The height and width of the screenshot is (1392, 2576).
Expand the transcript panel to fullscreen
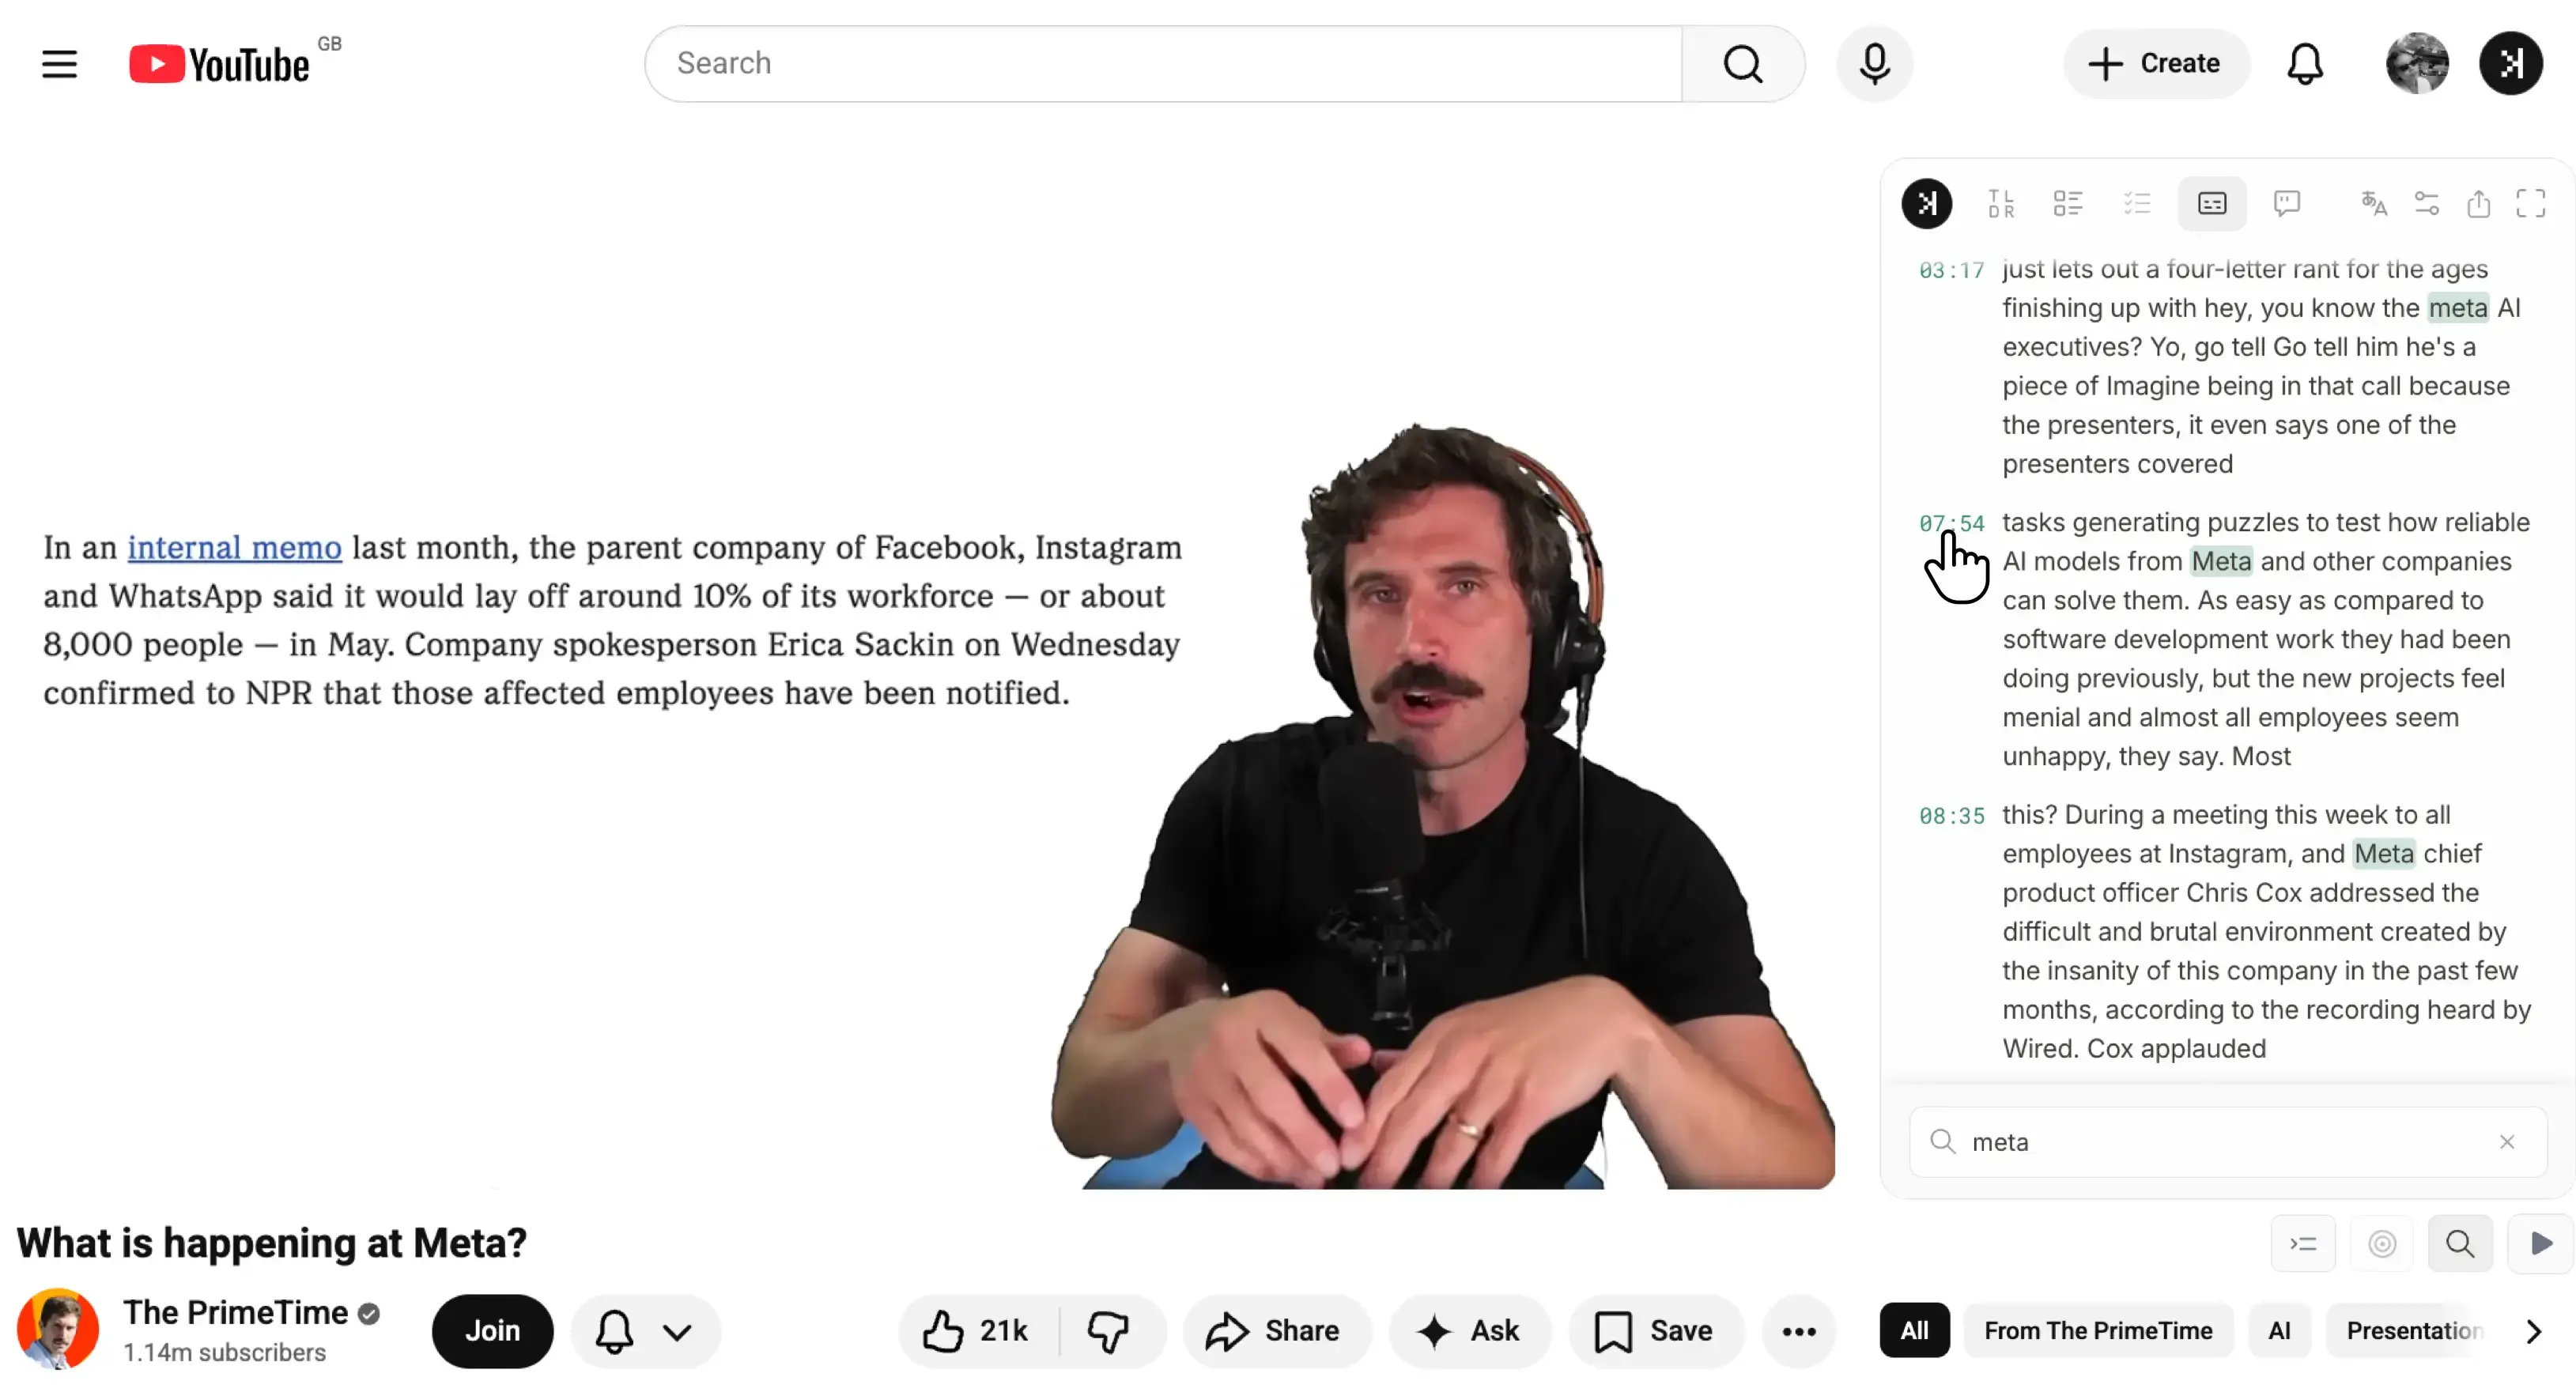(x=2531, y=204)
